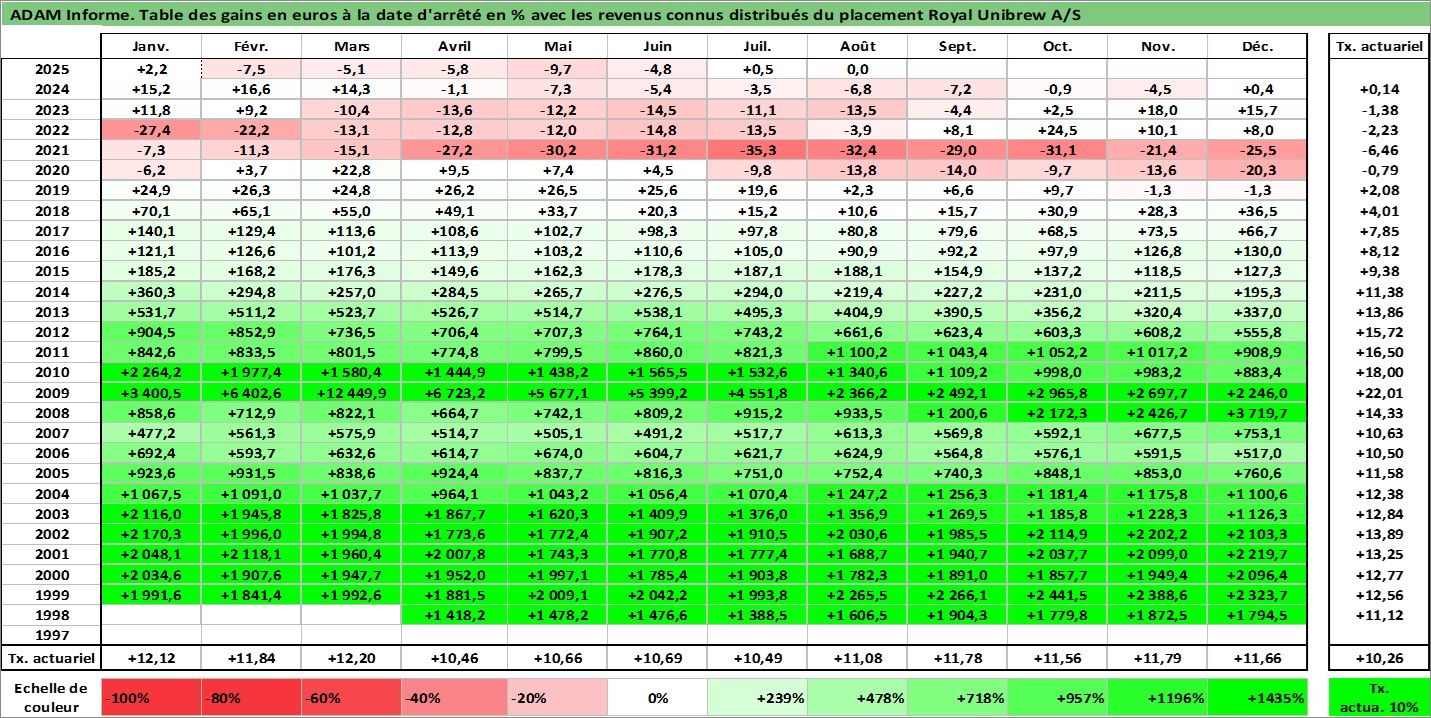Click the +3 719,7 cell in 2008 Déc.
The width and height of the screenshot is (1431, 718).
1258,413
